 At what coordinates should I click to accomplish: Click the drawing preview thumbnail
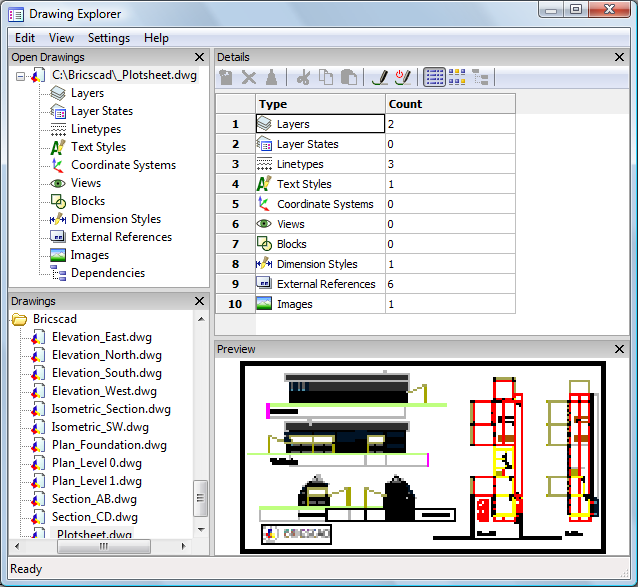coord(423,457)
